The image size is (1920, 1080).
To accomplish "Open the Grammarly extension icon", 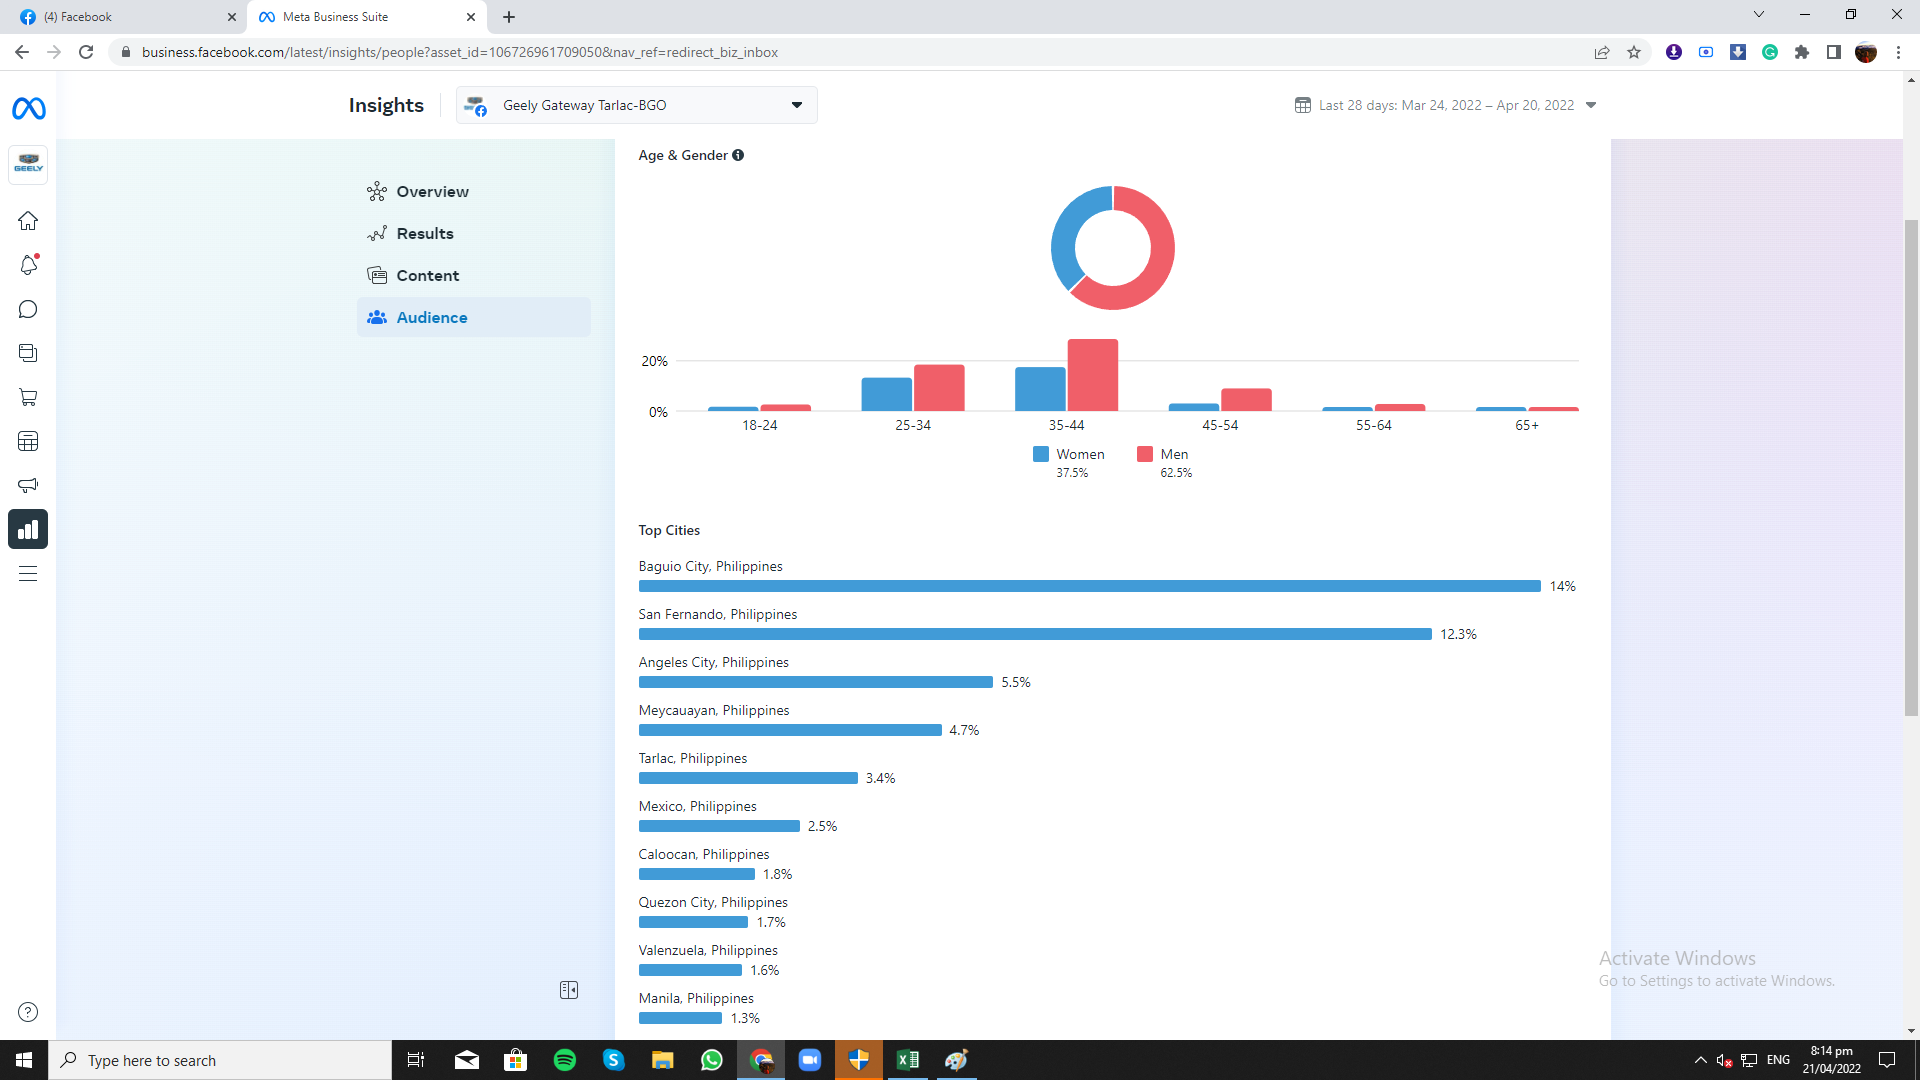I will 1770,52.
